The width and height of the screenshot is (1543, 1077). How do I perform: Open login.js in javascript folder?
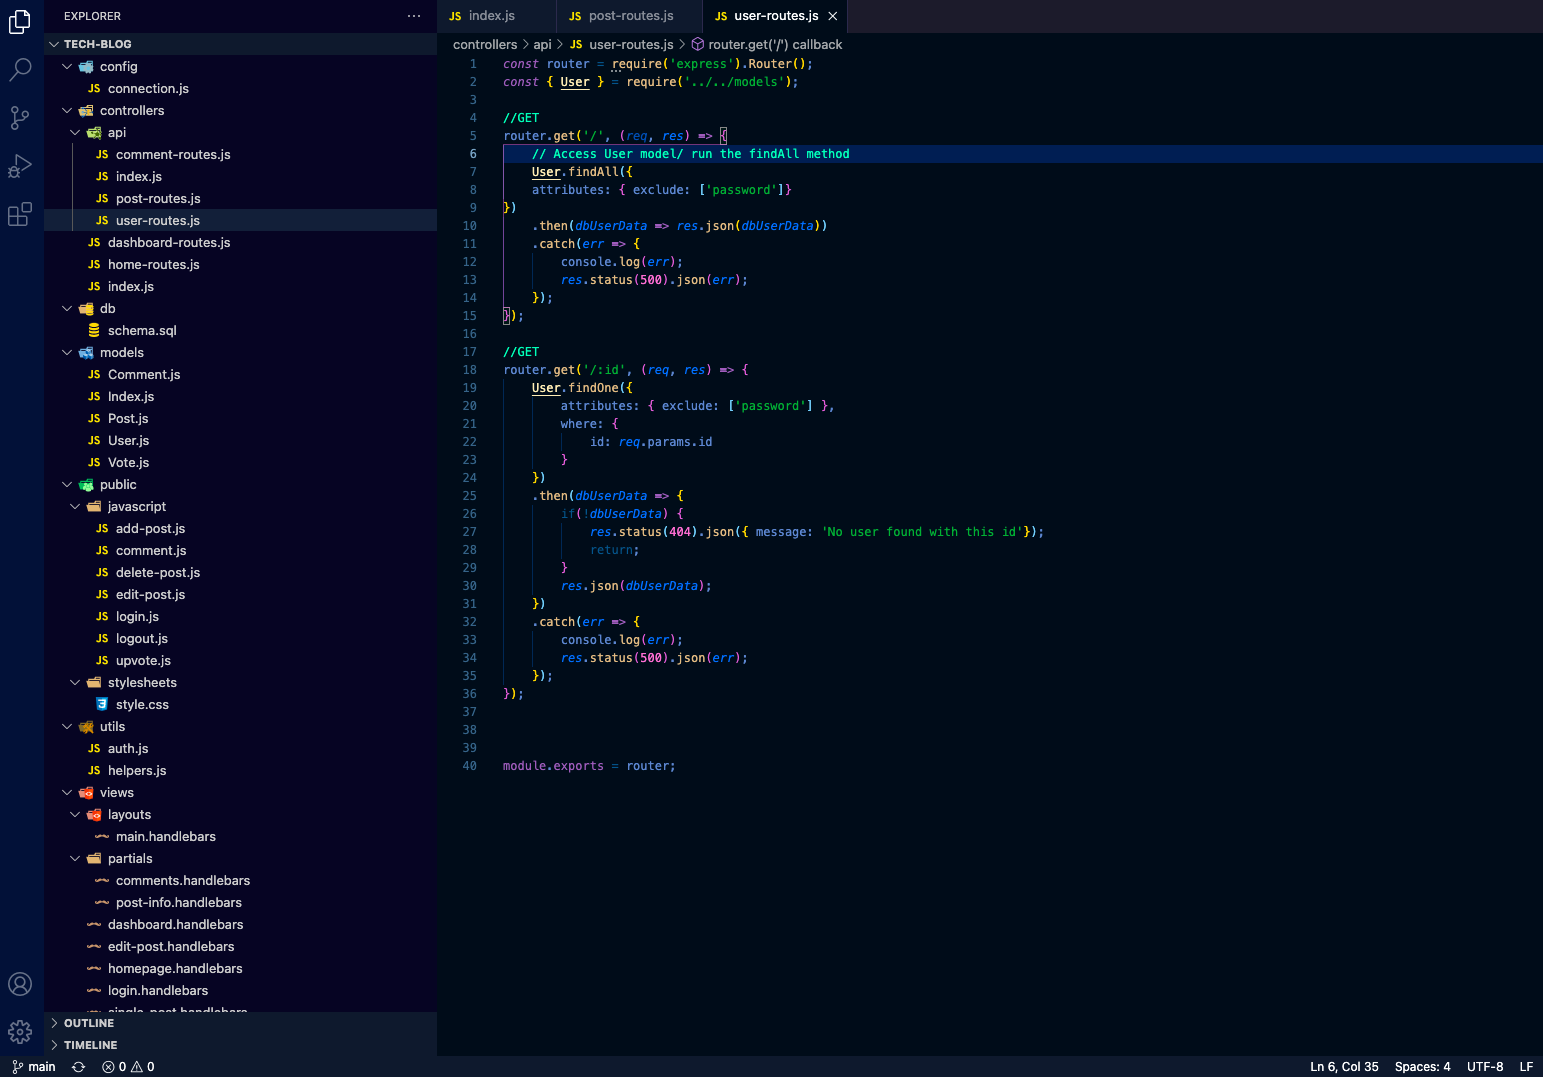coord(240,616)
